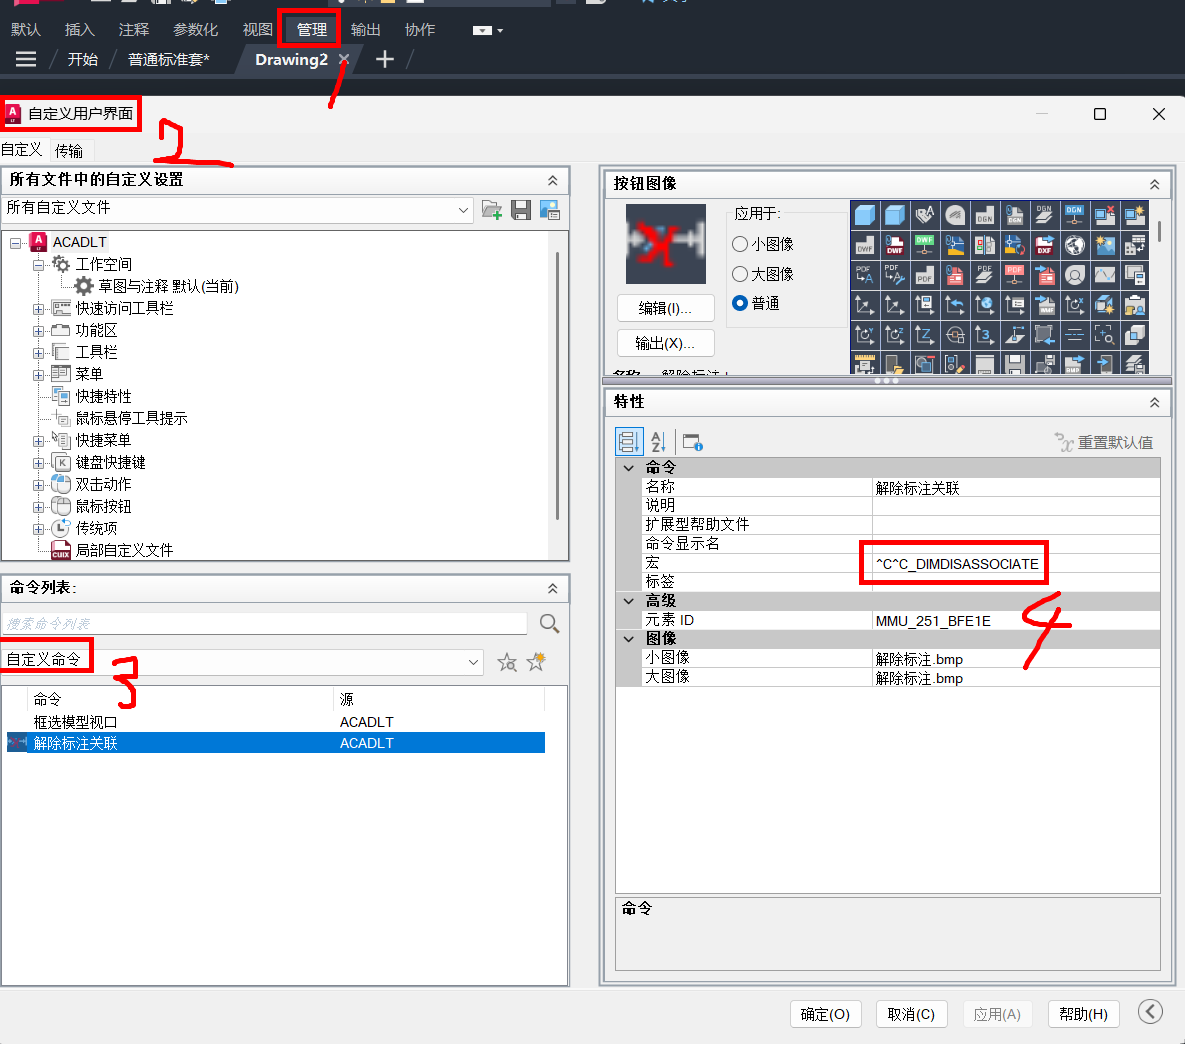Viewport: 1185px width, 1044px height.
Task: Collapse the 按钮图像 panel chevron
Action: pos(1155,184)
